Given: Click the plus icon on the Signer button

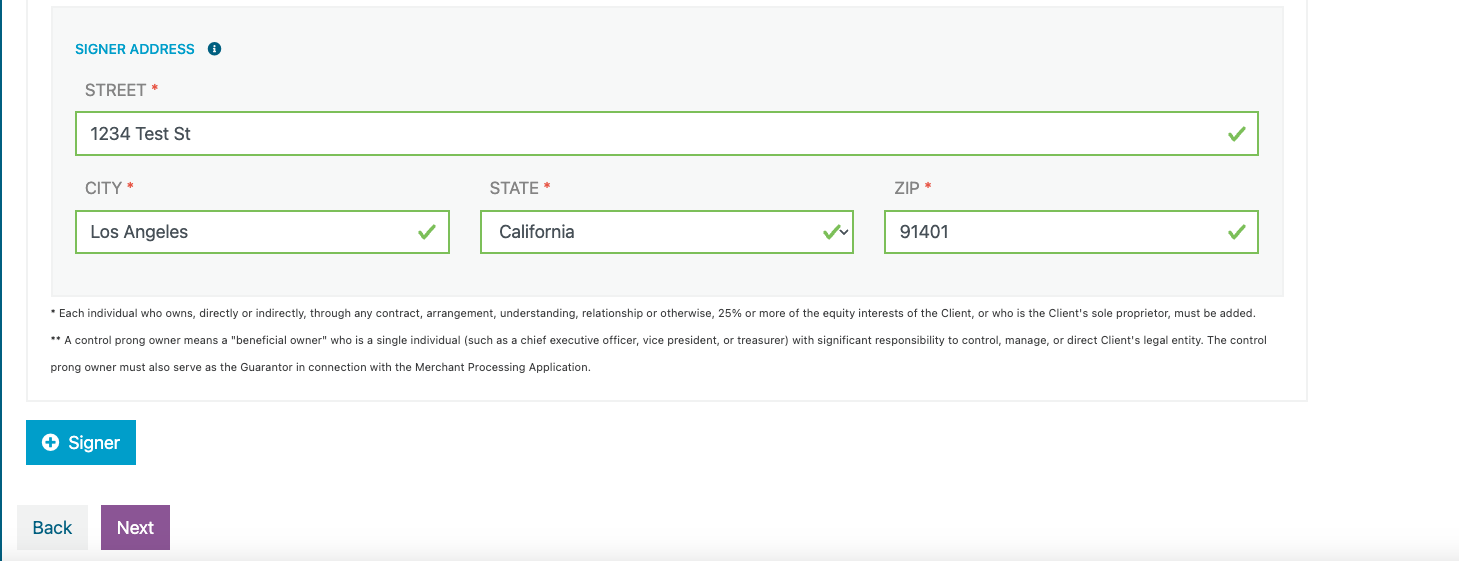Looking at the screenshot, I should [50, 442].
